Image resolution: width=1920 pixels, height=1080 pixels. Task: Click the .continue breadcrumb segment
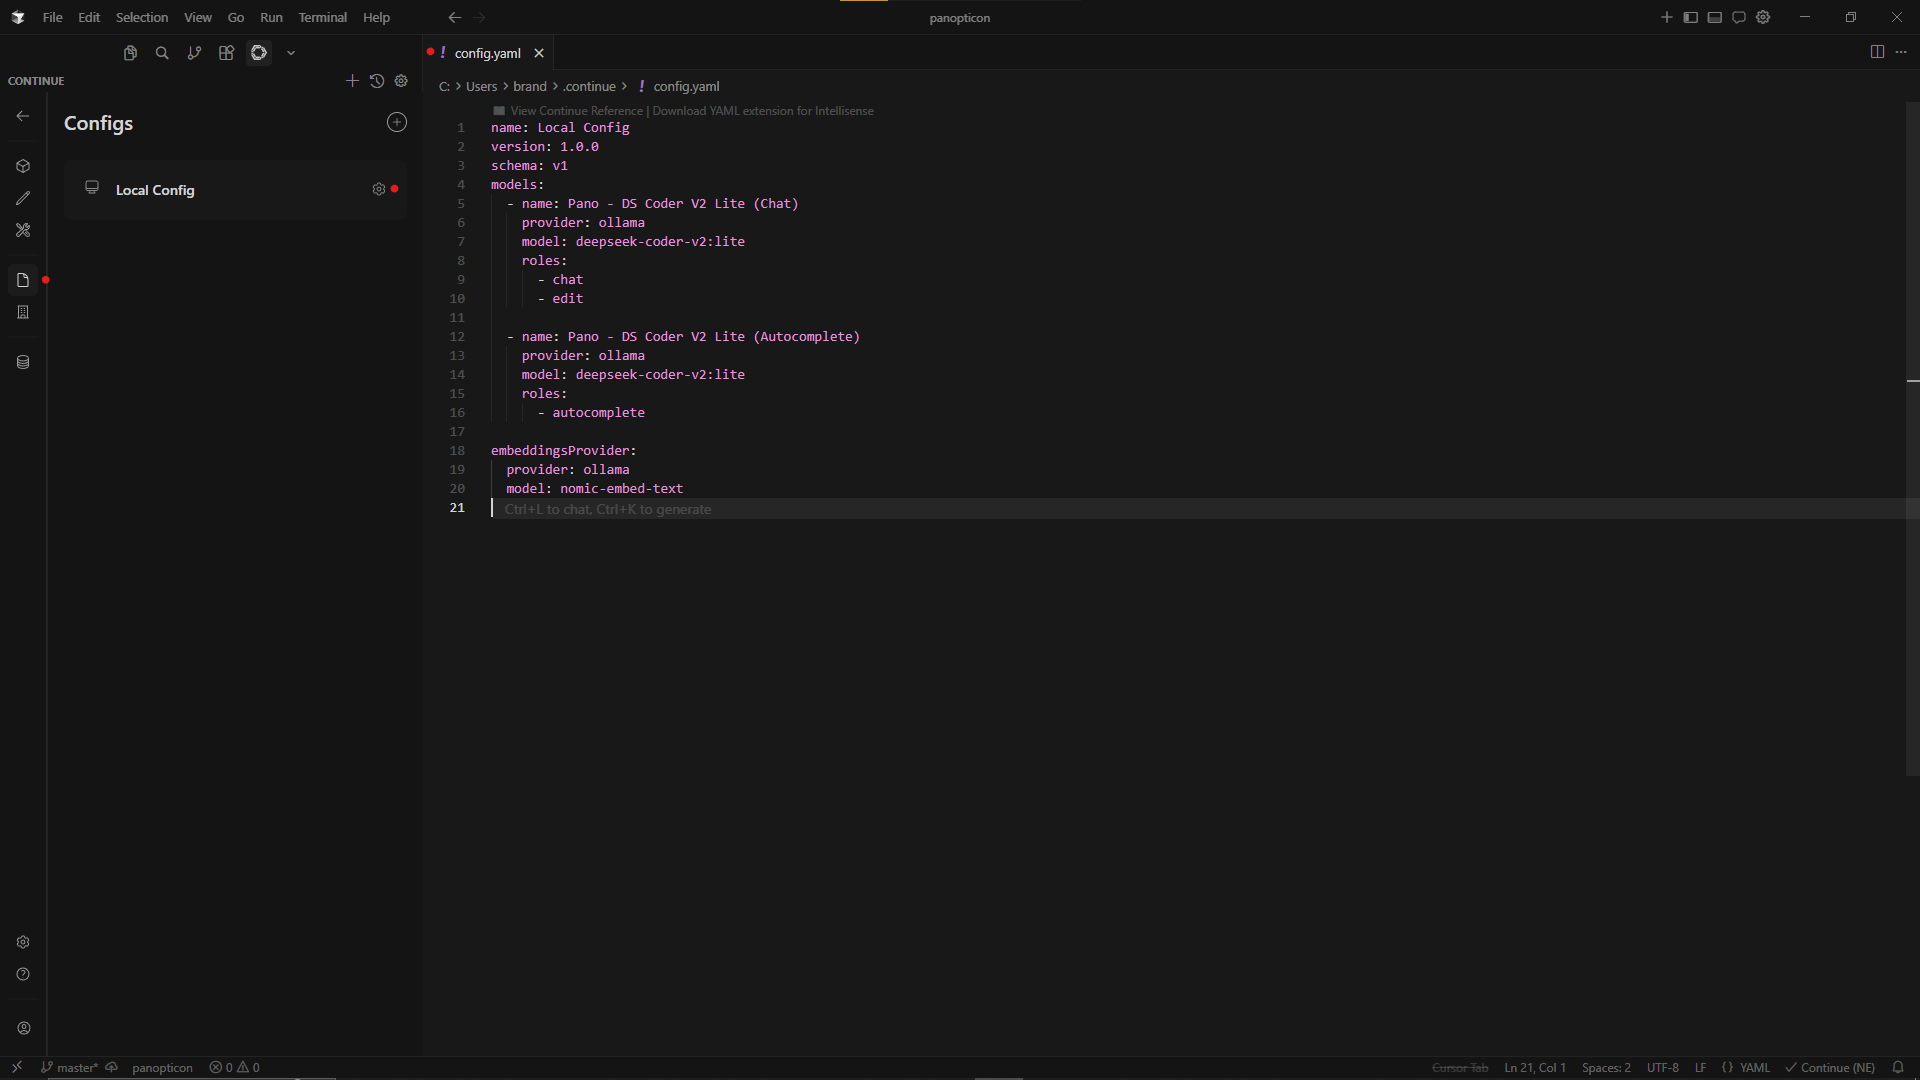pos(589,86)
